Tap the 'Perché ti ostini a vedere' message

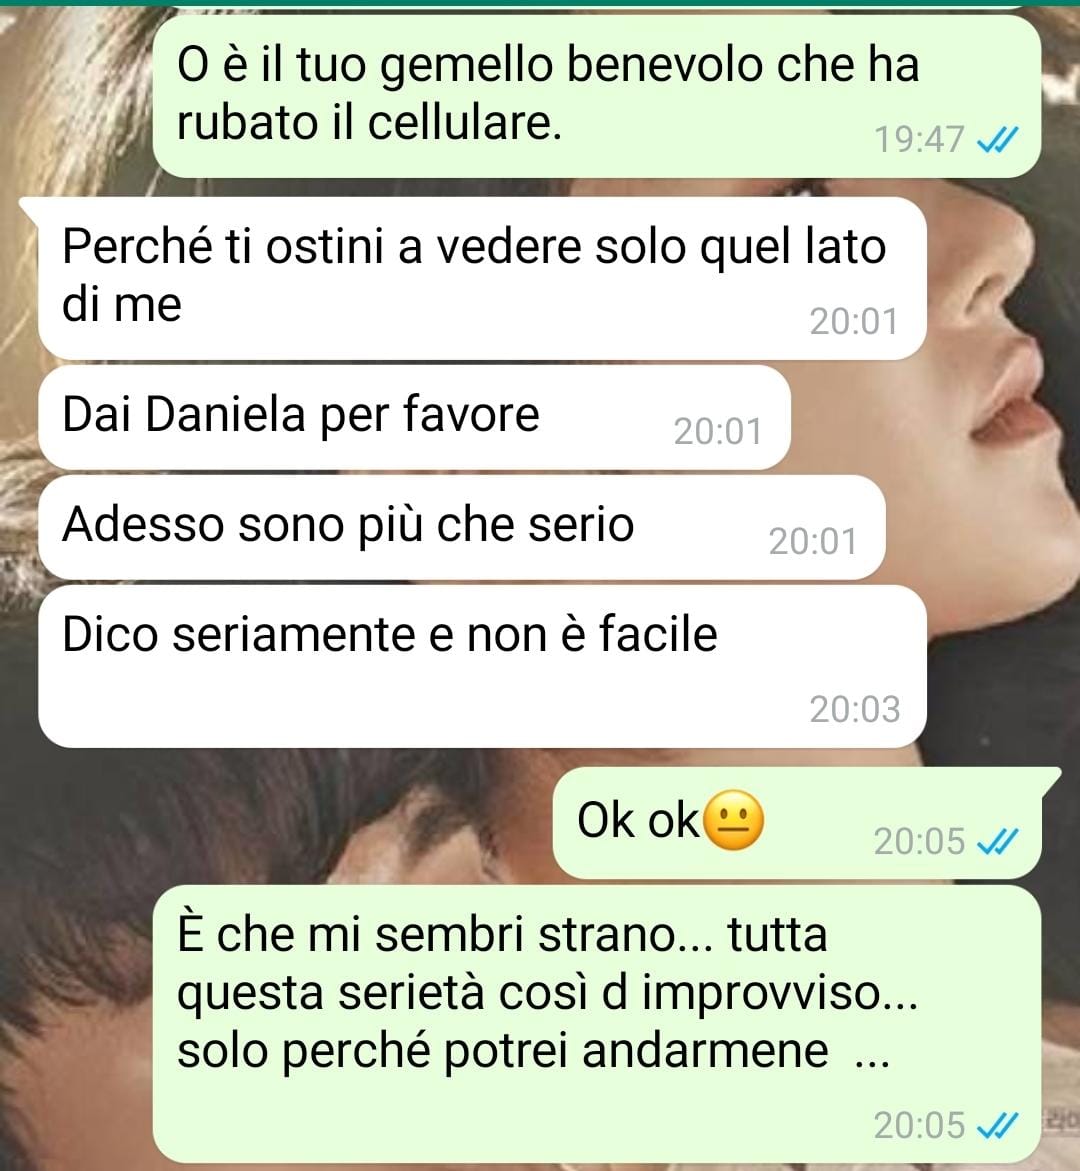pyautogui.click(x=482, y=278)
